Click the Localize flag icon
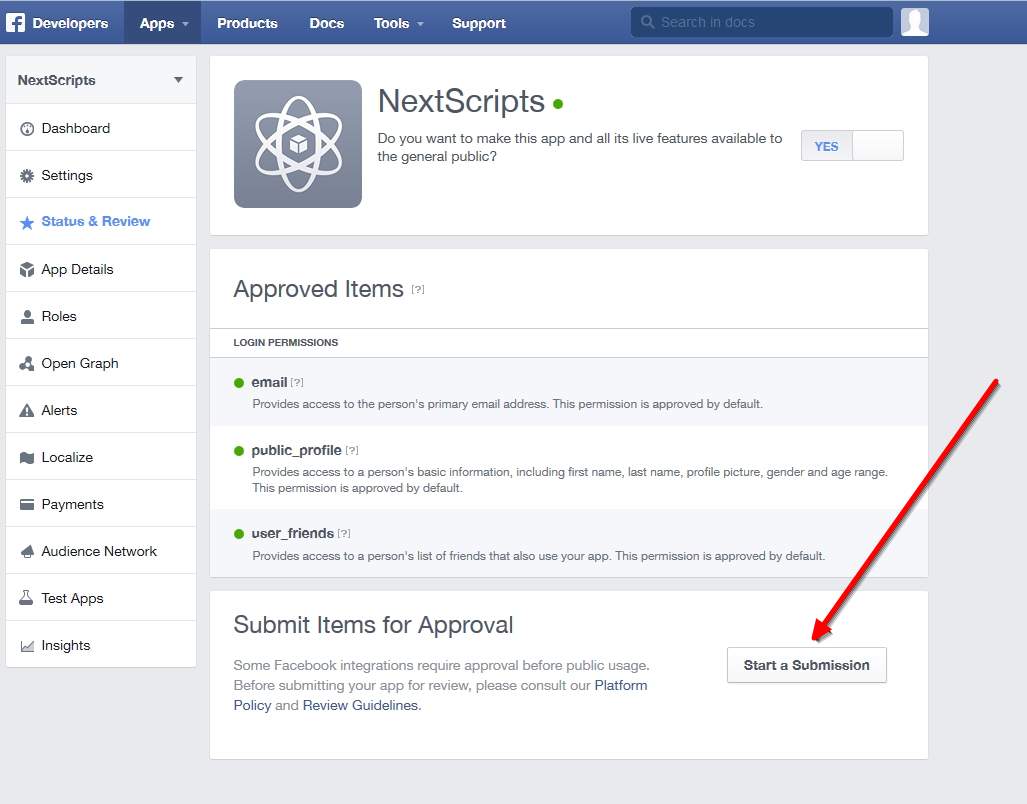The width and height of the screenshot is (1027, 804). [x=27, y=458]
